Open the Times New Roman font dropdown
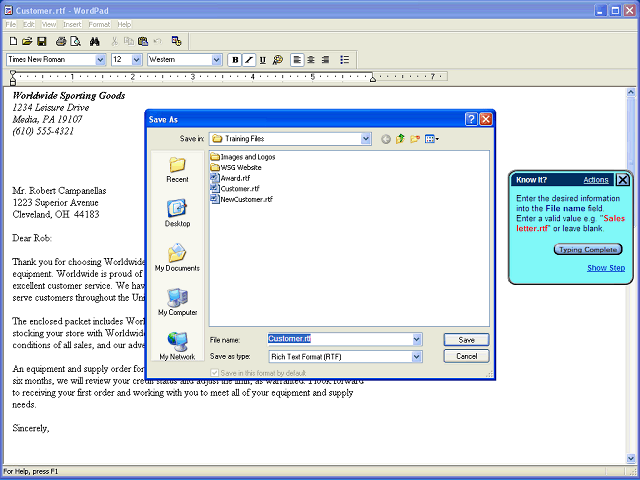The image size is (640, 480). click(100, 60)
